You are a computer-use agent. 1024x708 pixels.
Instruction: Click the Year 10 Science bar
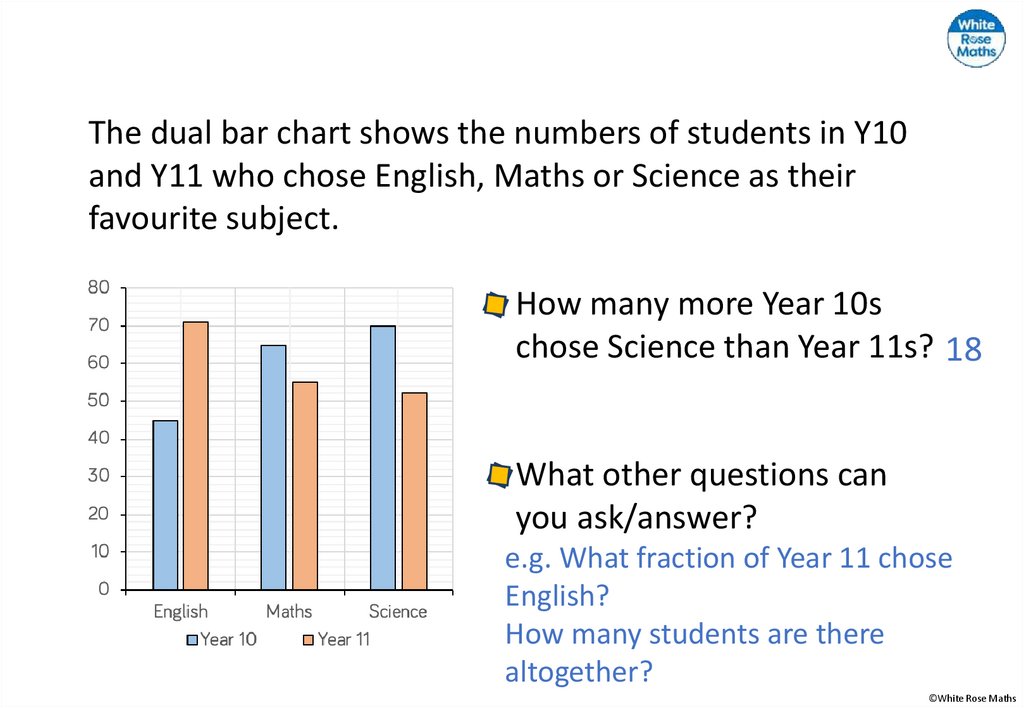click(x=382, y=457)
